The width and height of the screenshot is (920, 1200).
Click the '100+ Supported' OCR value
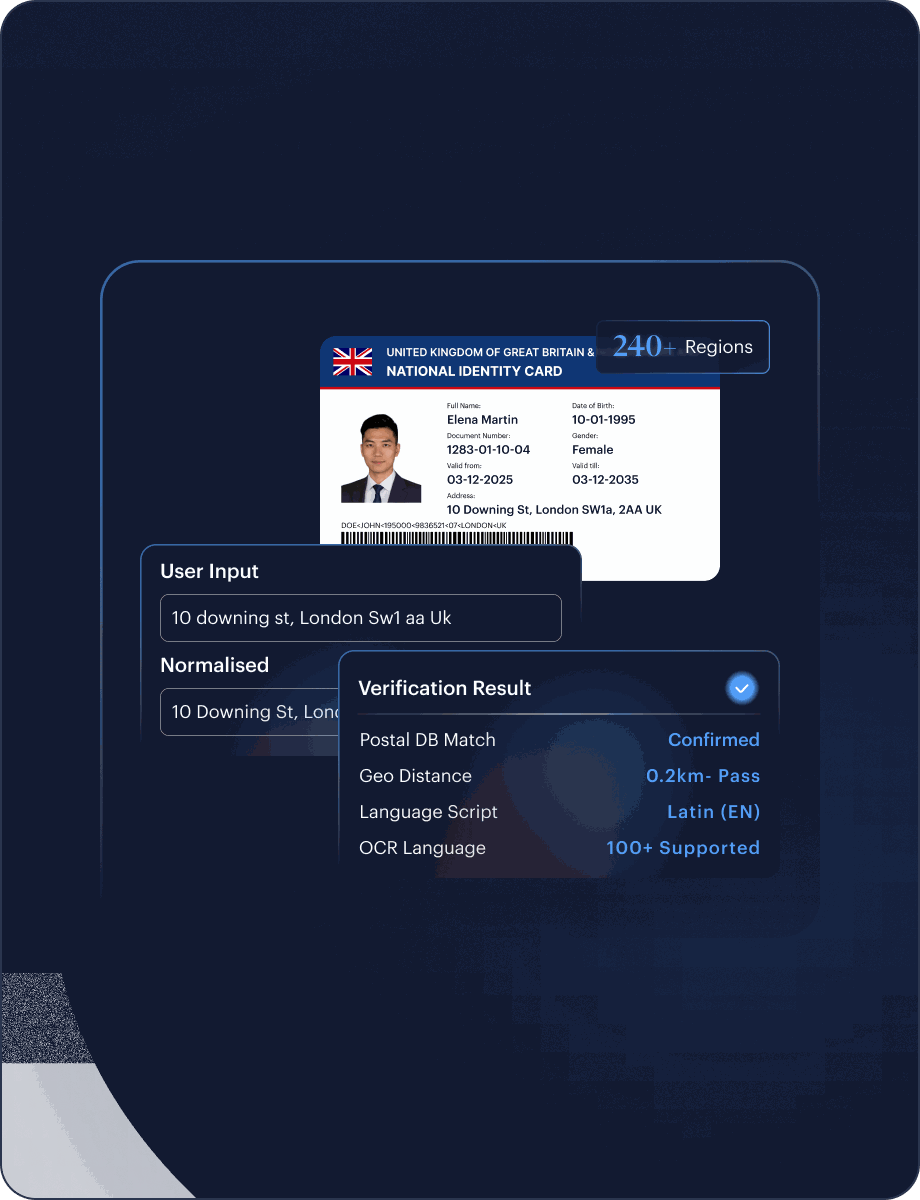pyautogui.click(x=683, y=848)
